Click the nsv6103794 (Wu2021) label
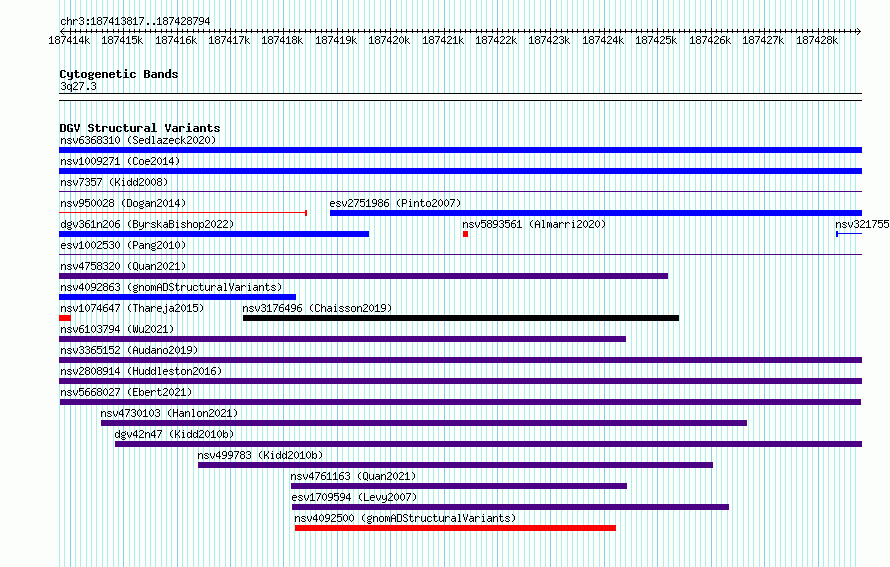 (117, 329)
